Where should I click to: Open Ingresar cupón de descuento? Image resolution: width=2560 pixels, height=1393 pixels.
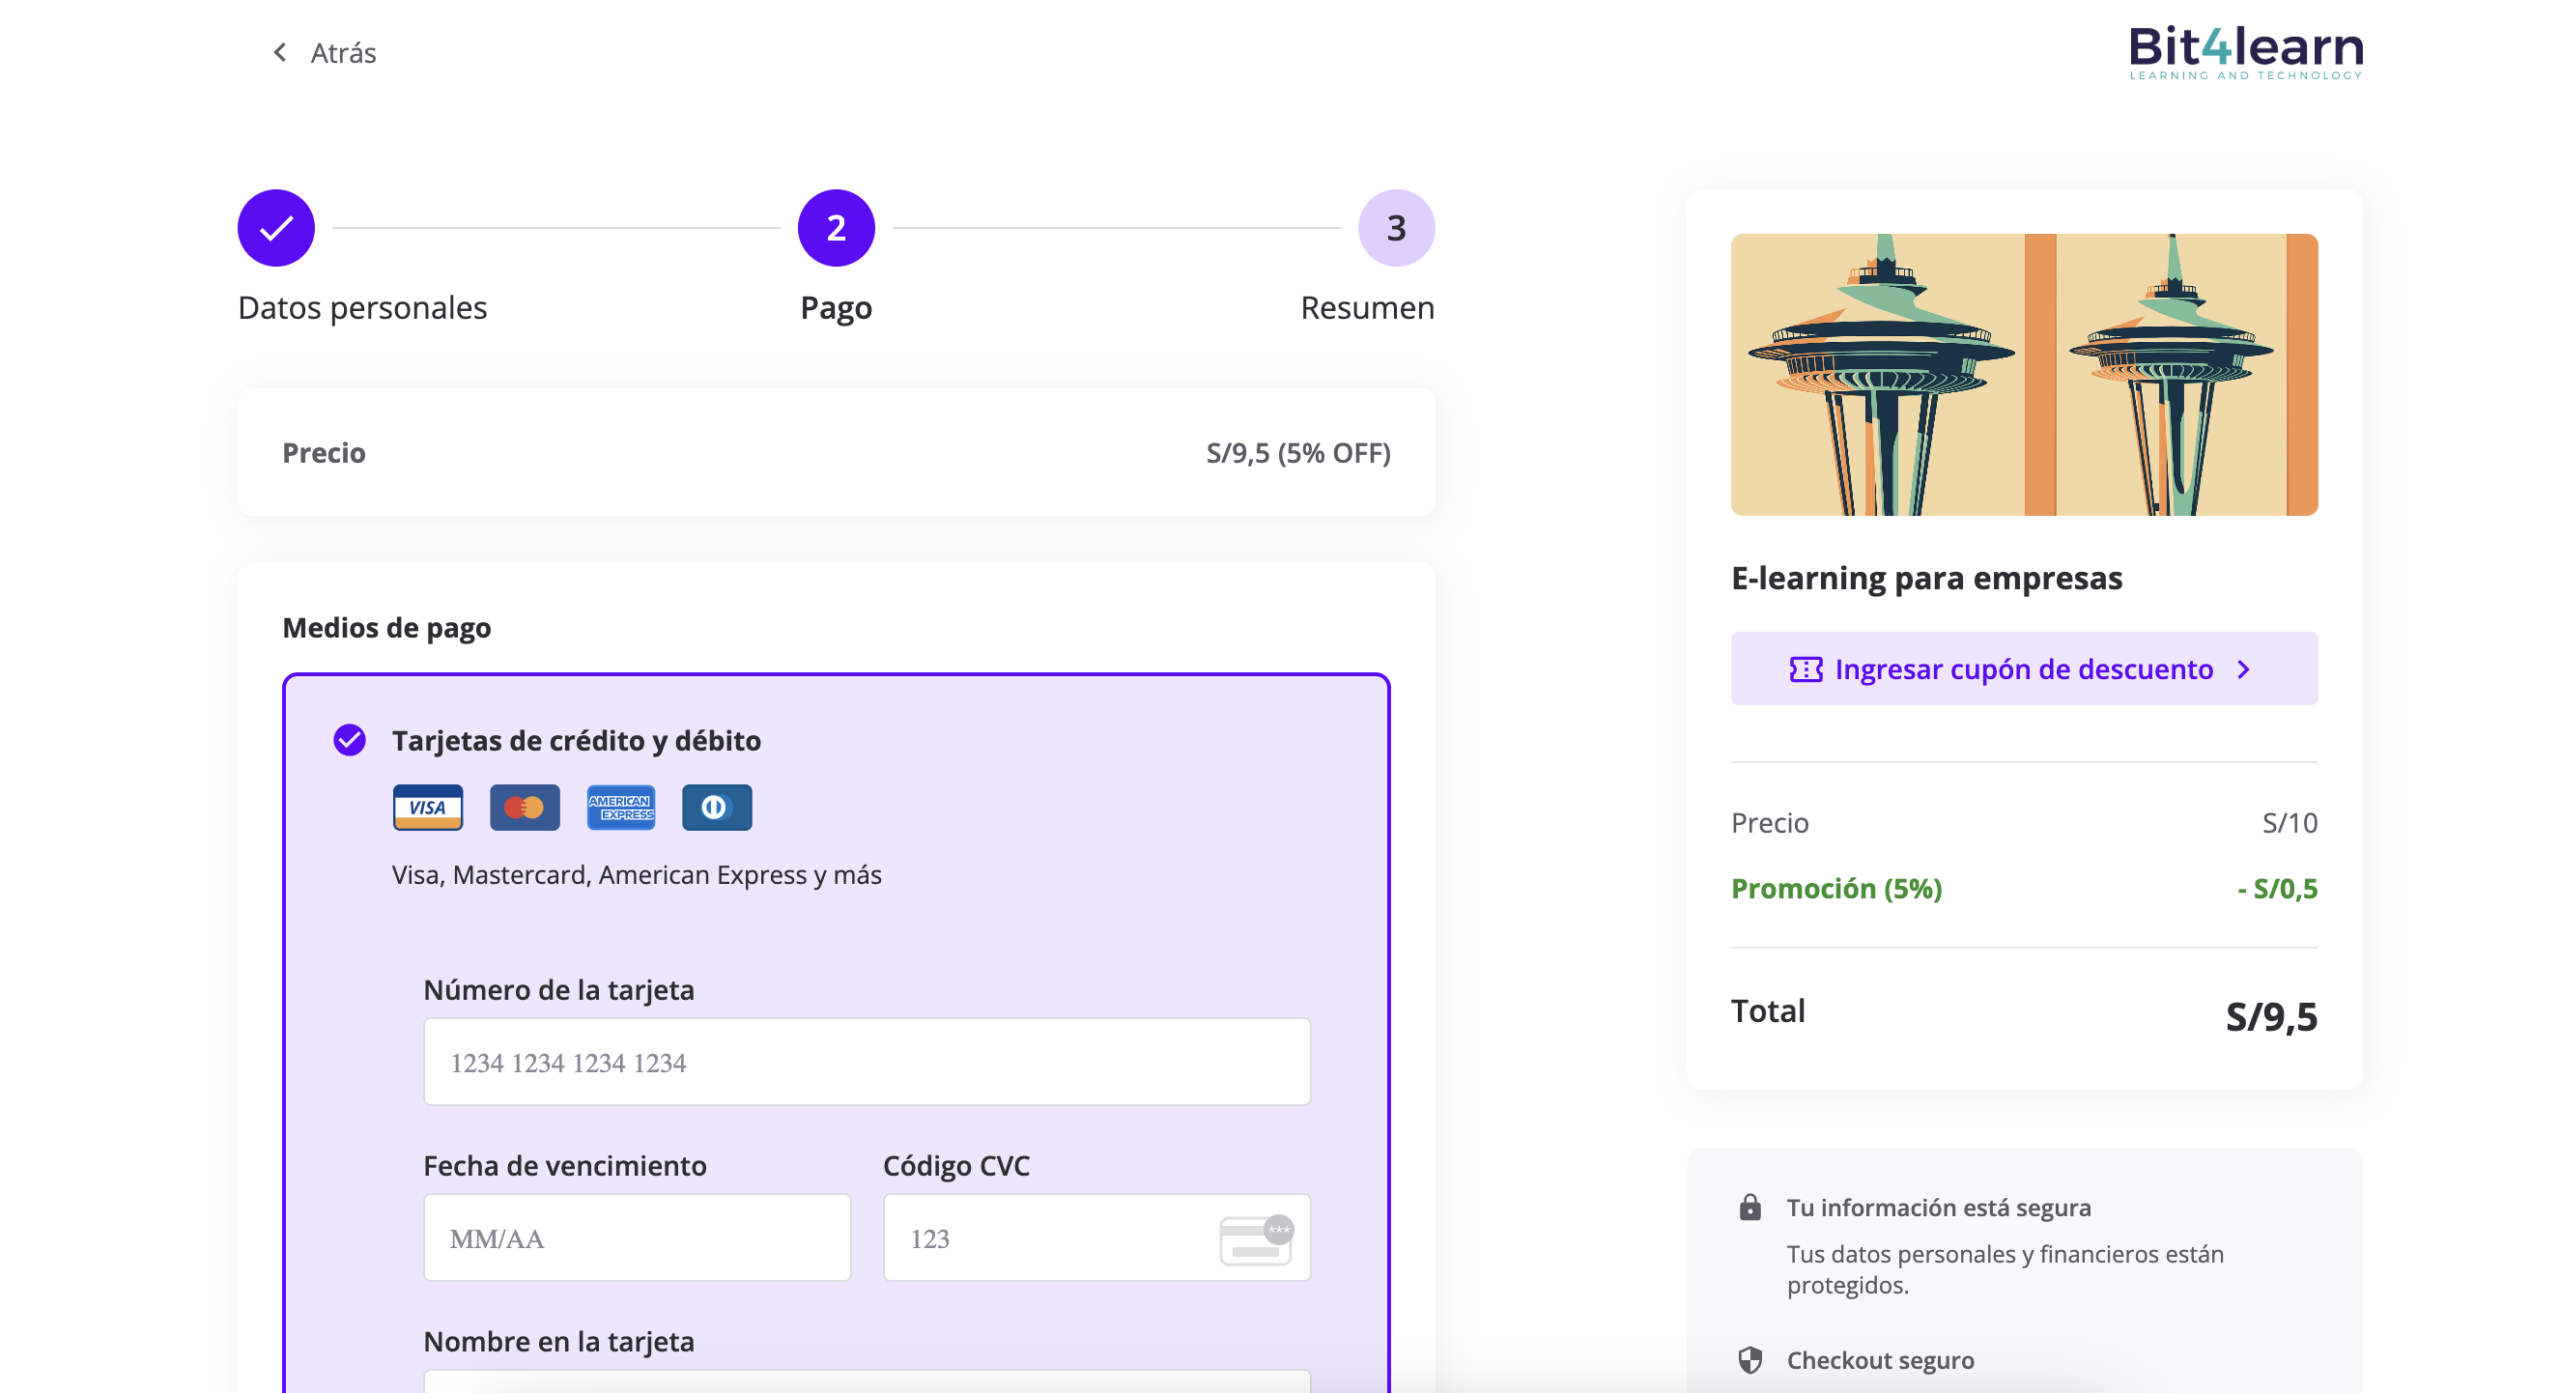click(2024, 668)
